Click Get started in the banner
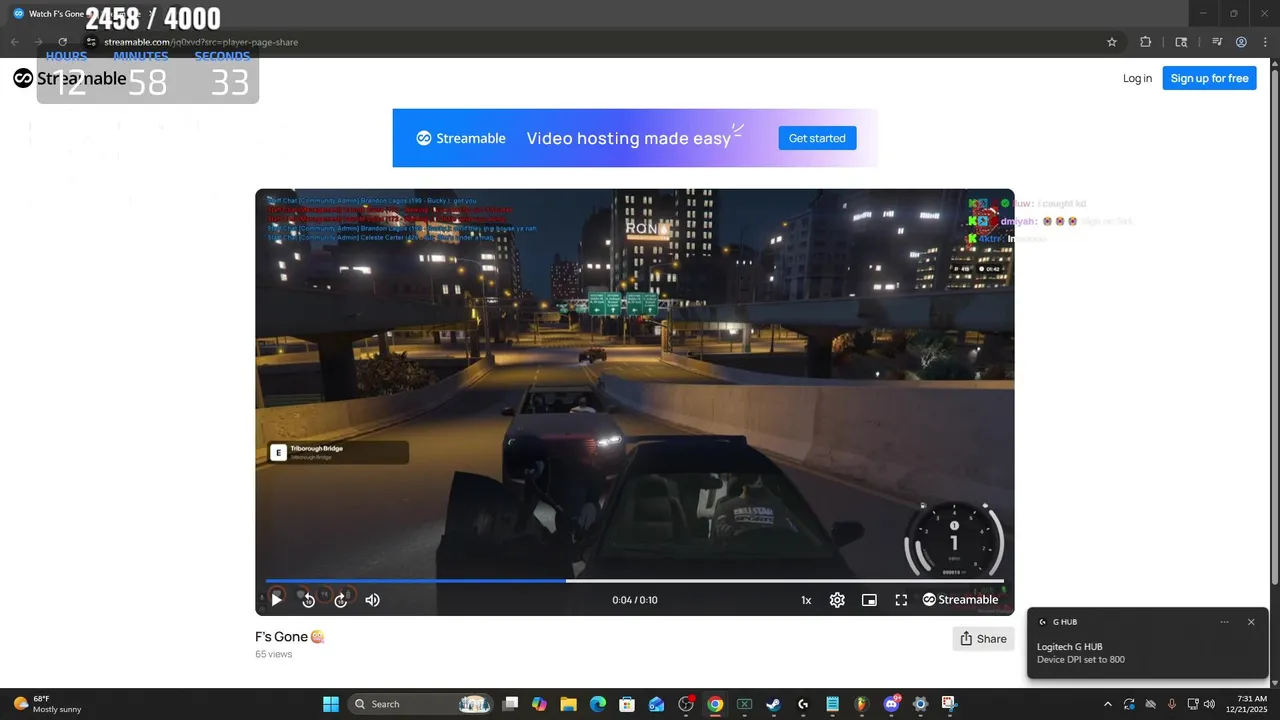 coord(817,138)
